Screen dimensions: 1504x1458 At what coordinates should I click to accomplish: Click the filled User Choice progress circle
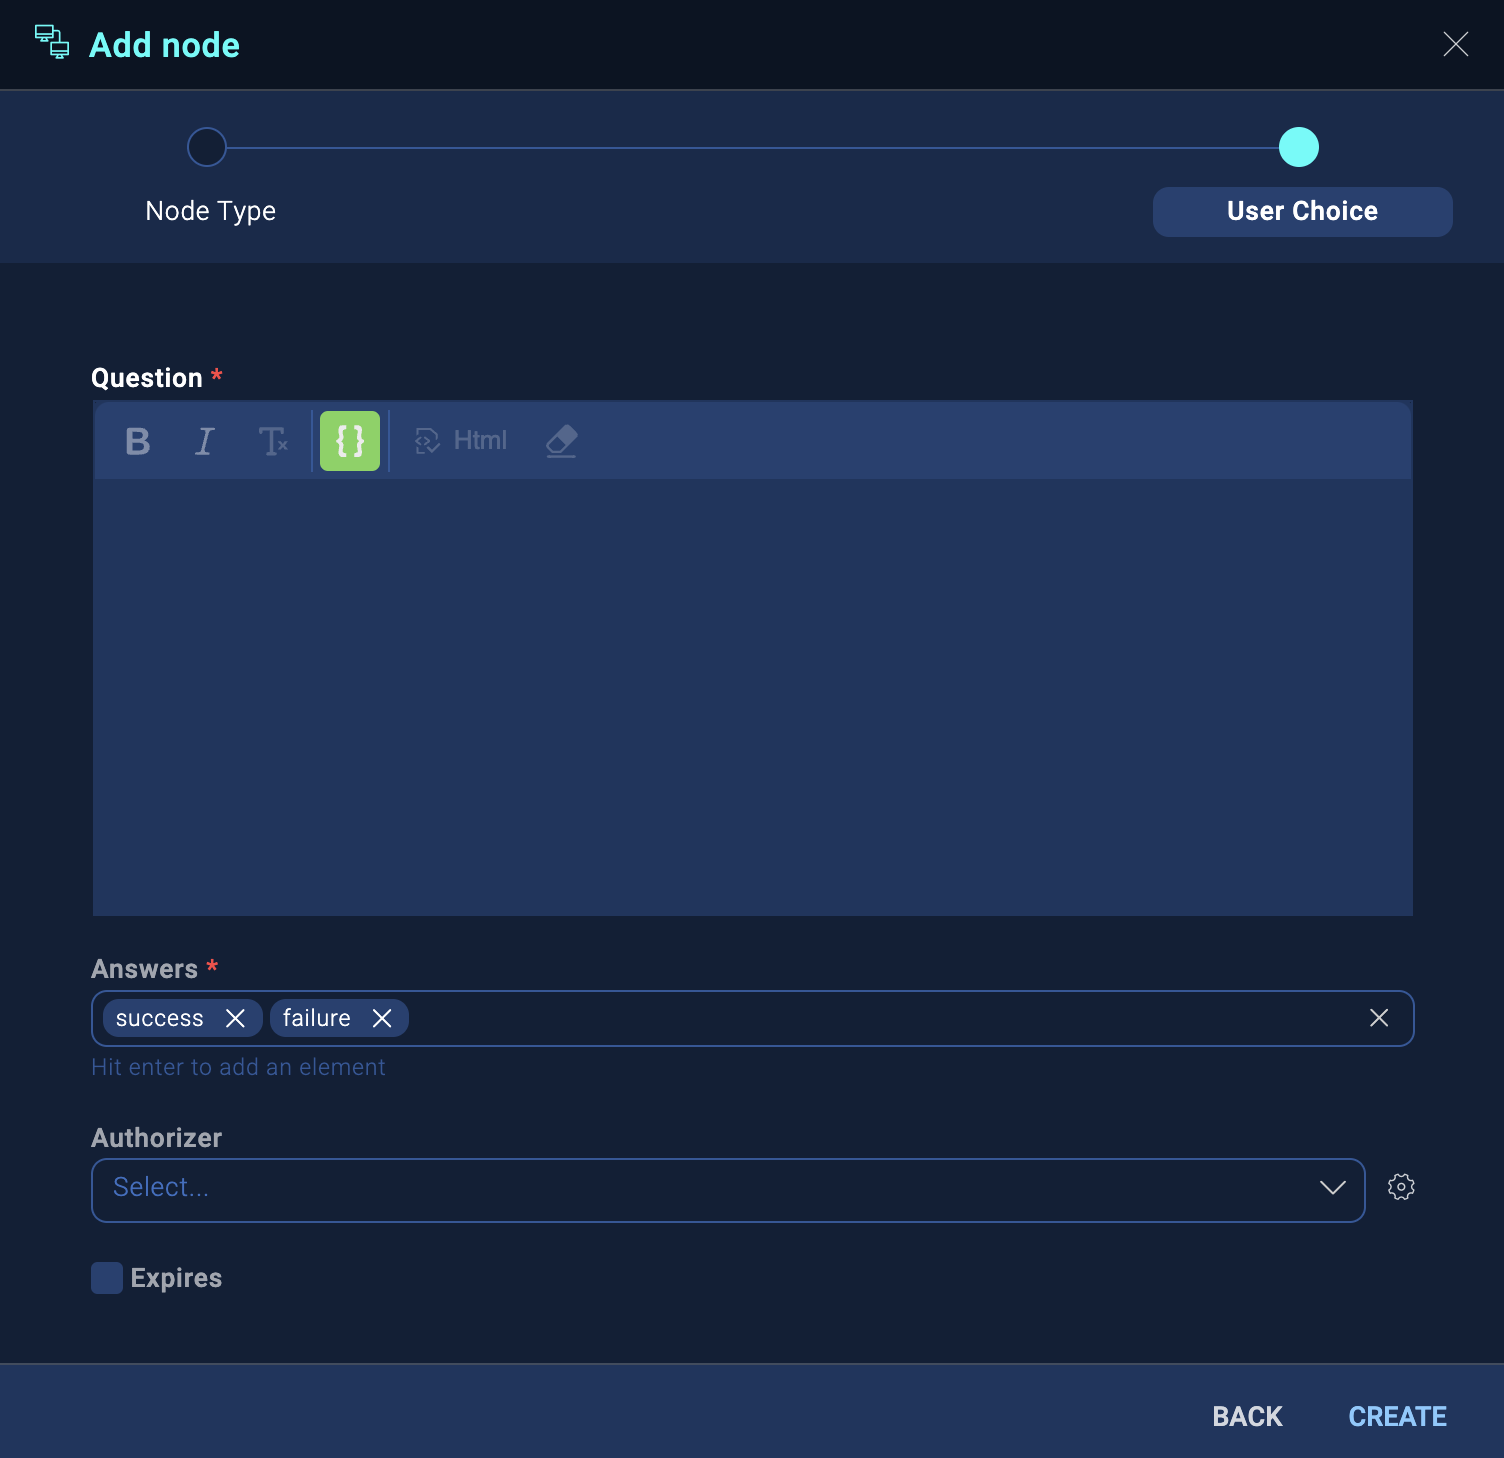(1300, 146)
